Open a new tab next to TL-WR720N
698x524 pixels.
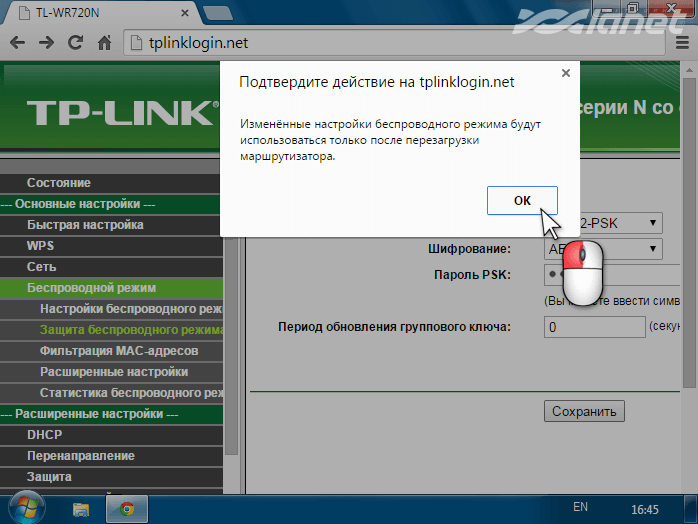click(217, 13)
